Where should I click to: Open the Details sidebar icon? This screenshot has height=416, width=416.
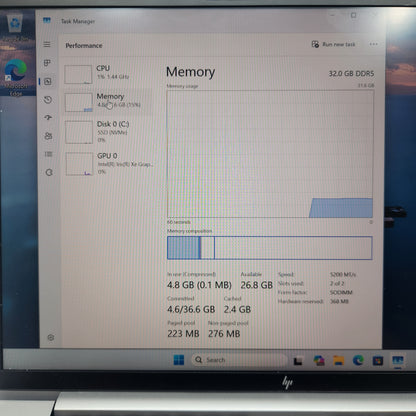coord(49,154)
